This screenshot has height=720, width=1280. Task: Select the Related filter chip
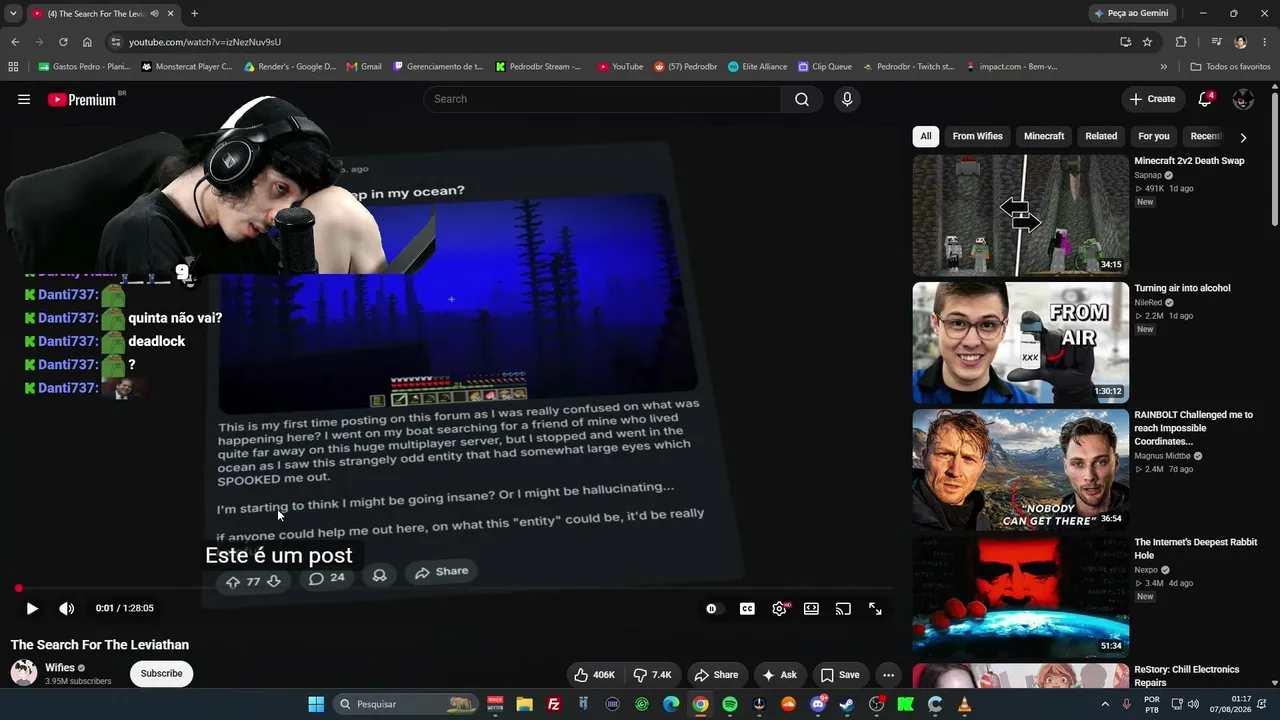[x=1101, y=136]
